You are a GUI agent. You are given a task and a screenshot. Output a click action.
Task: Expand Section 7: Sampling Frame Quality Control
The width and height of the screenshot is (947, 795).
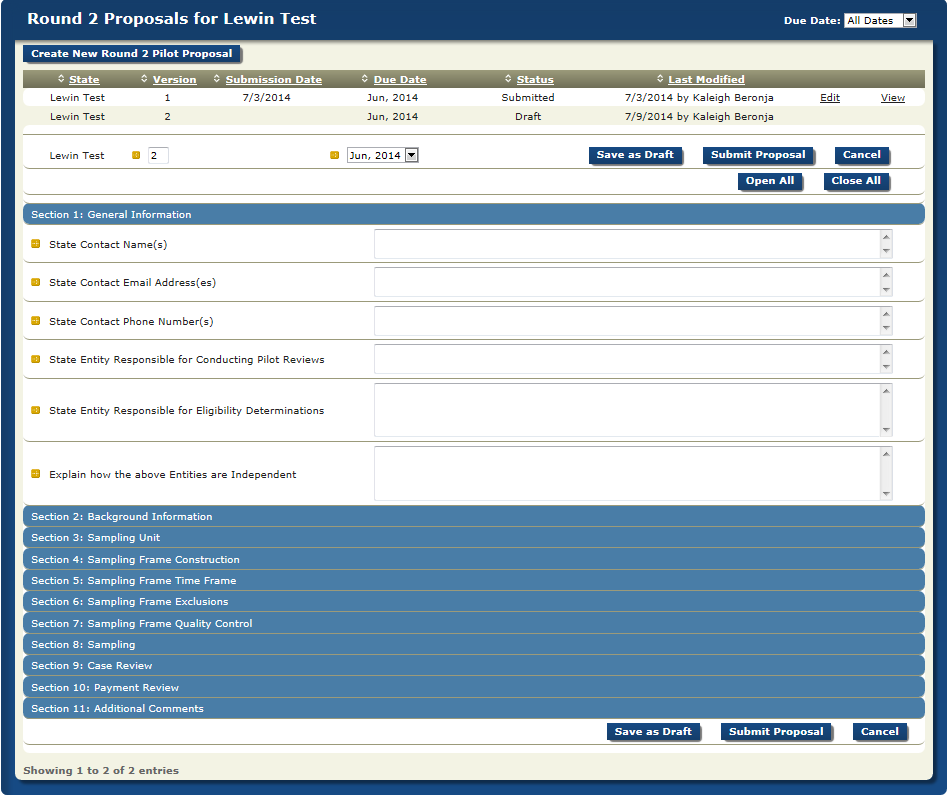click(474, 623)
